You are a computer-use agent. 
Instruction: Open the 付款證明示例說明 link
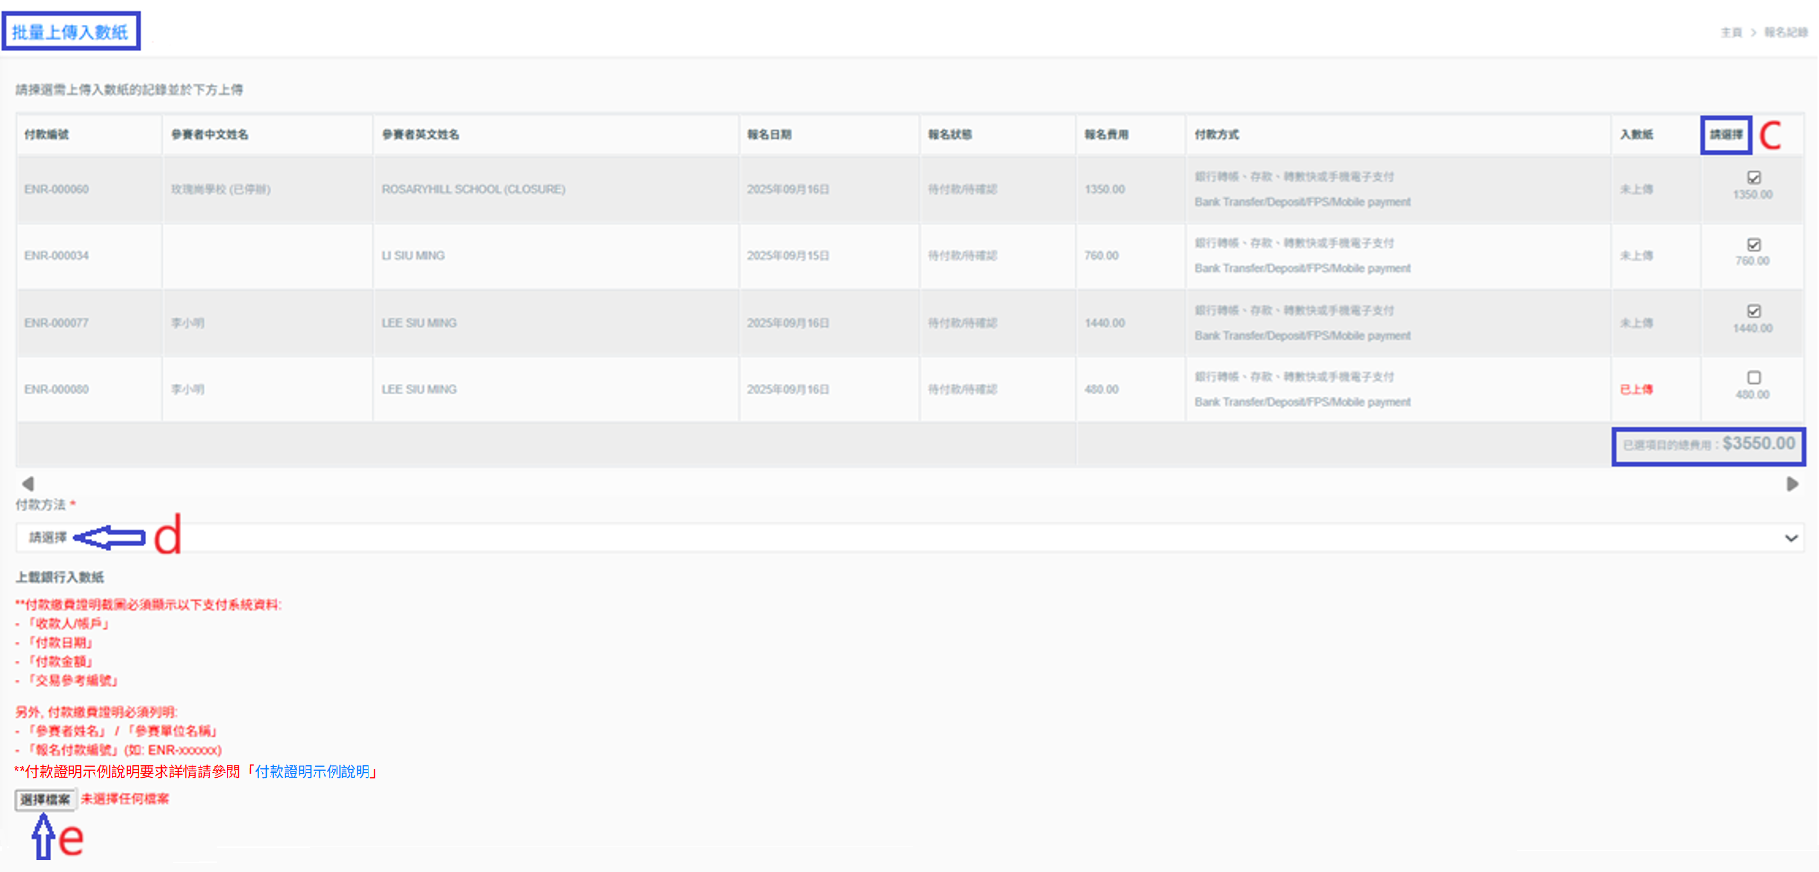pos(312,771)
